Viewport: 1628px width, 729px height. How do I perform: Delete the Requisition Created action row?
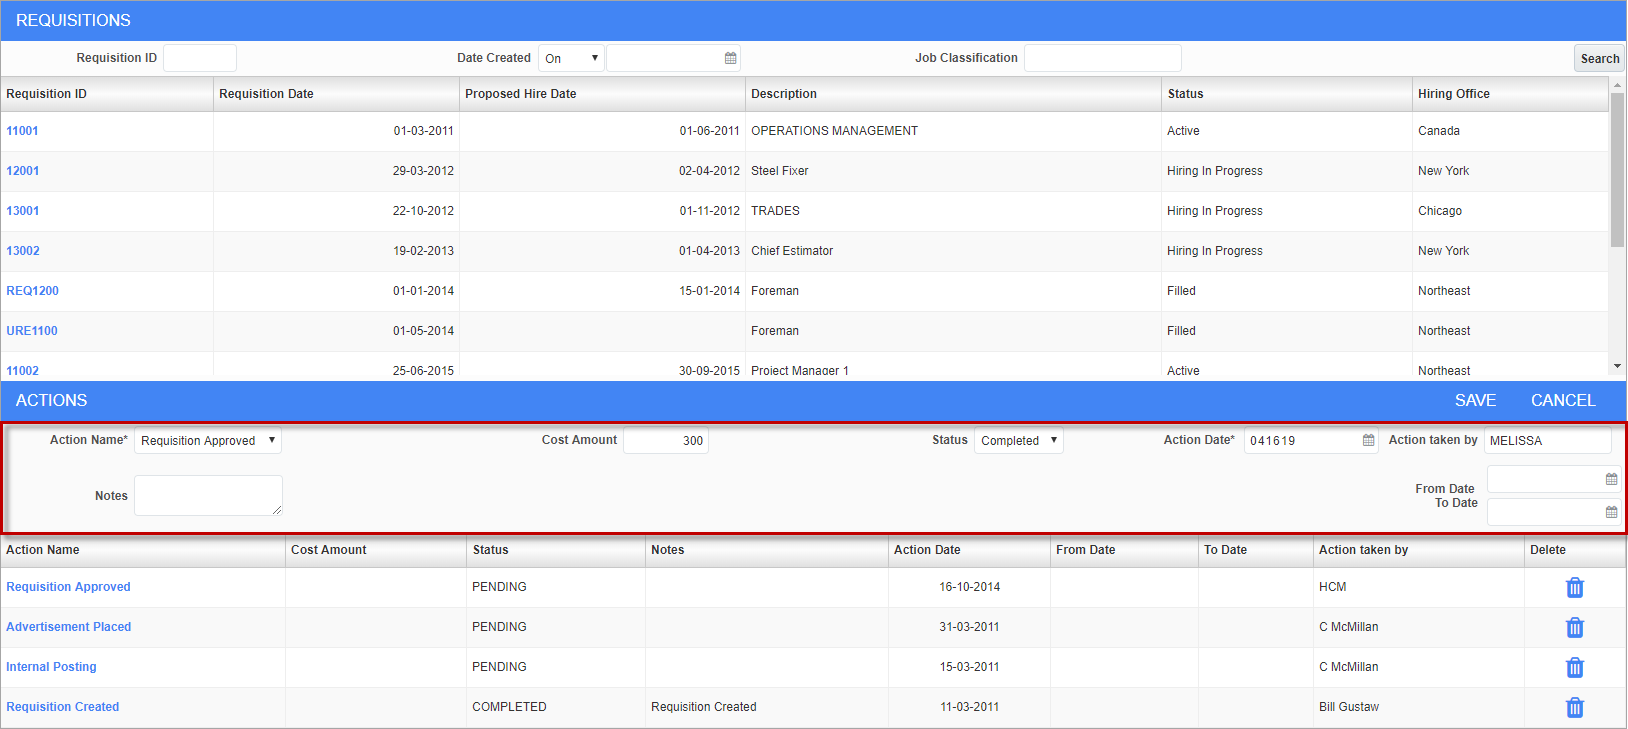[1574, 708]
